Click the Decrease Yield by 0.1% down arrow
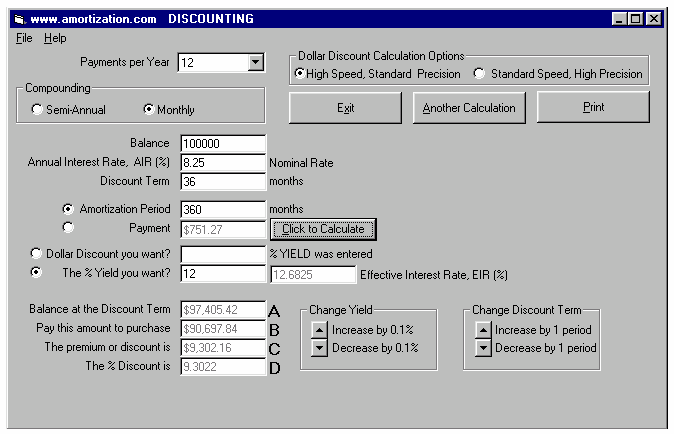The image size is (674, 434). click(x=319, y=348)
